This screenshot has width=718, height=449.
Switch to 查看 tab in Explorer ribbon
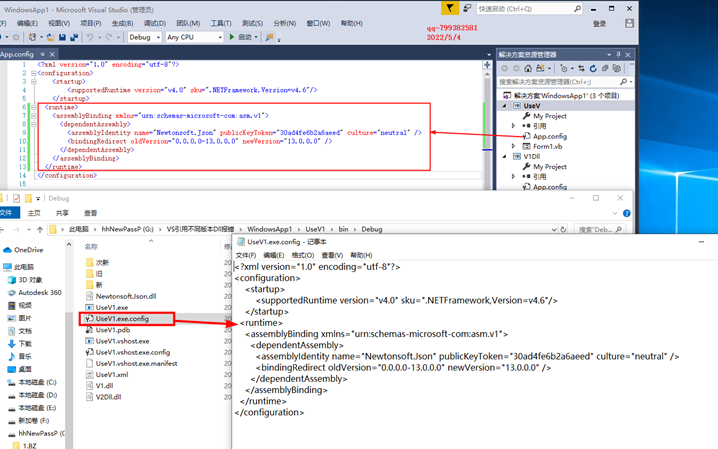tap(91, 213)
